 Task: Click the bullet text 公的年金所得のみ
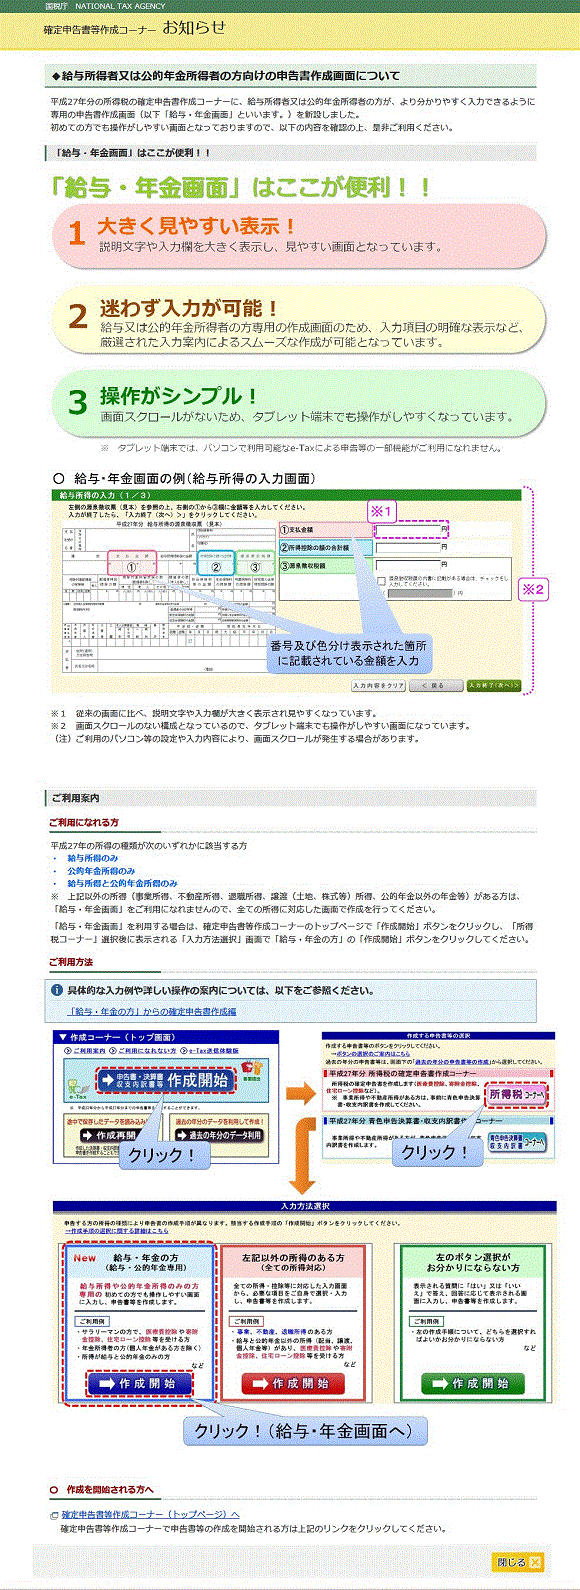[x=100, y=871]
